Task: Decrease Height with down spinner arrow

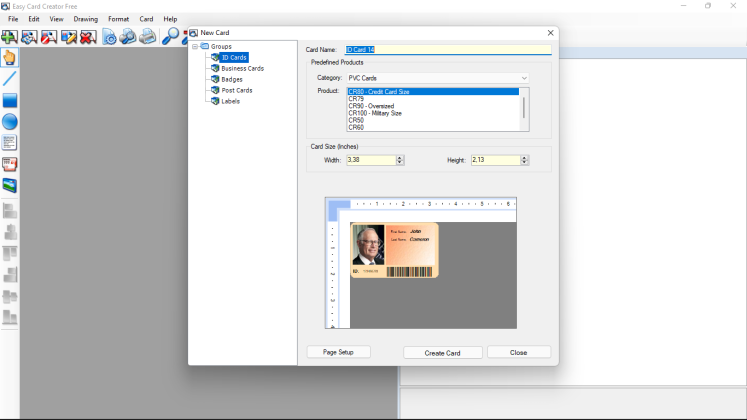Action: [x=525, y=163]
